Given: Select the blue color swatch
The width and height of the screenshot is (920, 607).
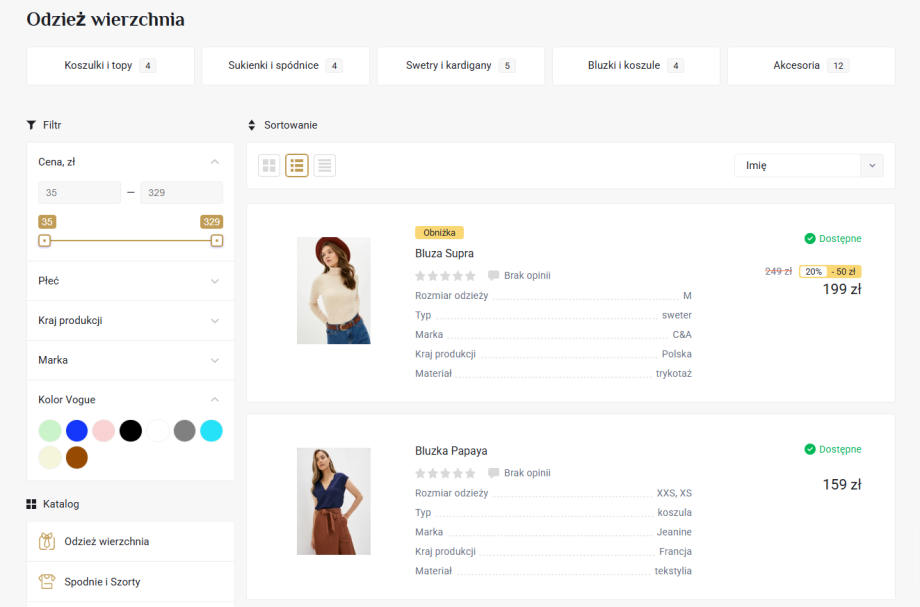Looking at the screenshot, I should pos(77,431).
